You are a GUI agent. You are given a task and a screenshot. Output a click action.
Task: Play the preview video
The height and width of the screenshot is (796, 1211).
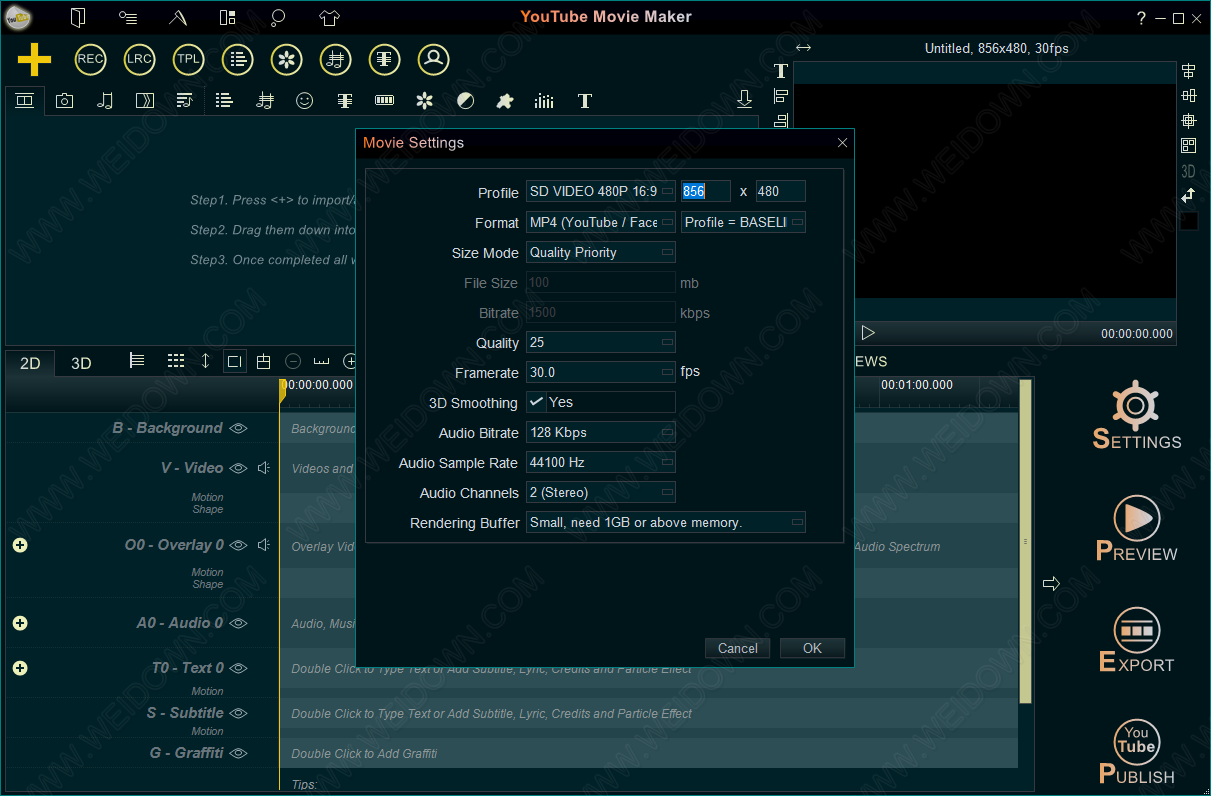pos(868,333)
